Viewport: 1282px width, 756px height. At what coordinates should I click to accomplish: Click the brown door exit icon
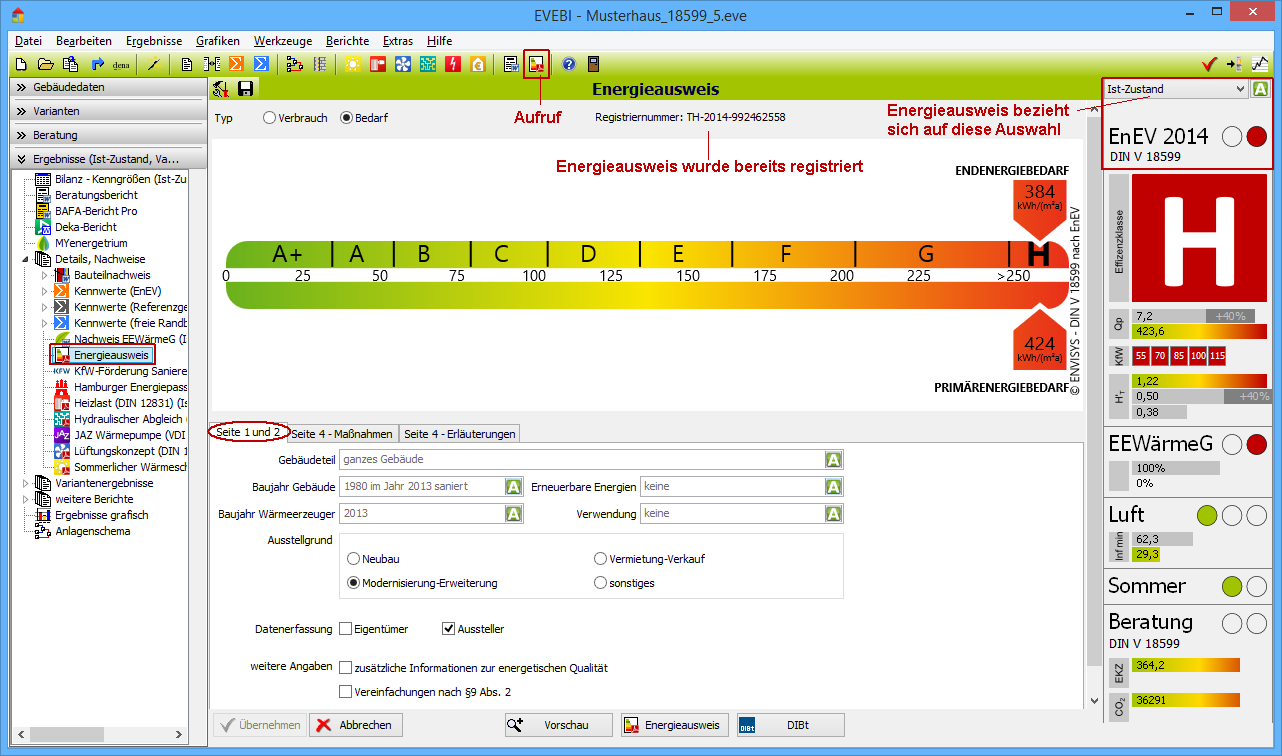(x=594, y=64)
